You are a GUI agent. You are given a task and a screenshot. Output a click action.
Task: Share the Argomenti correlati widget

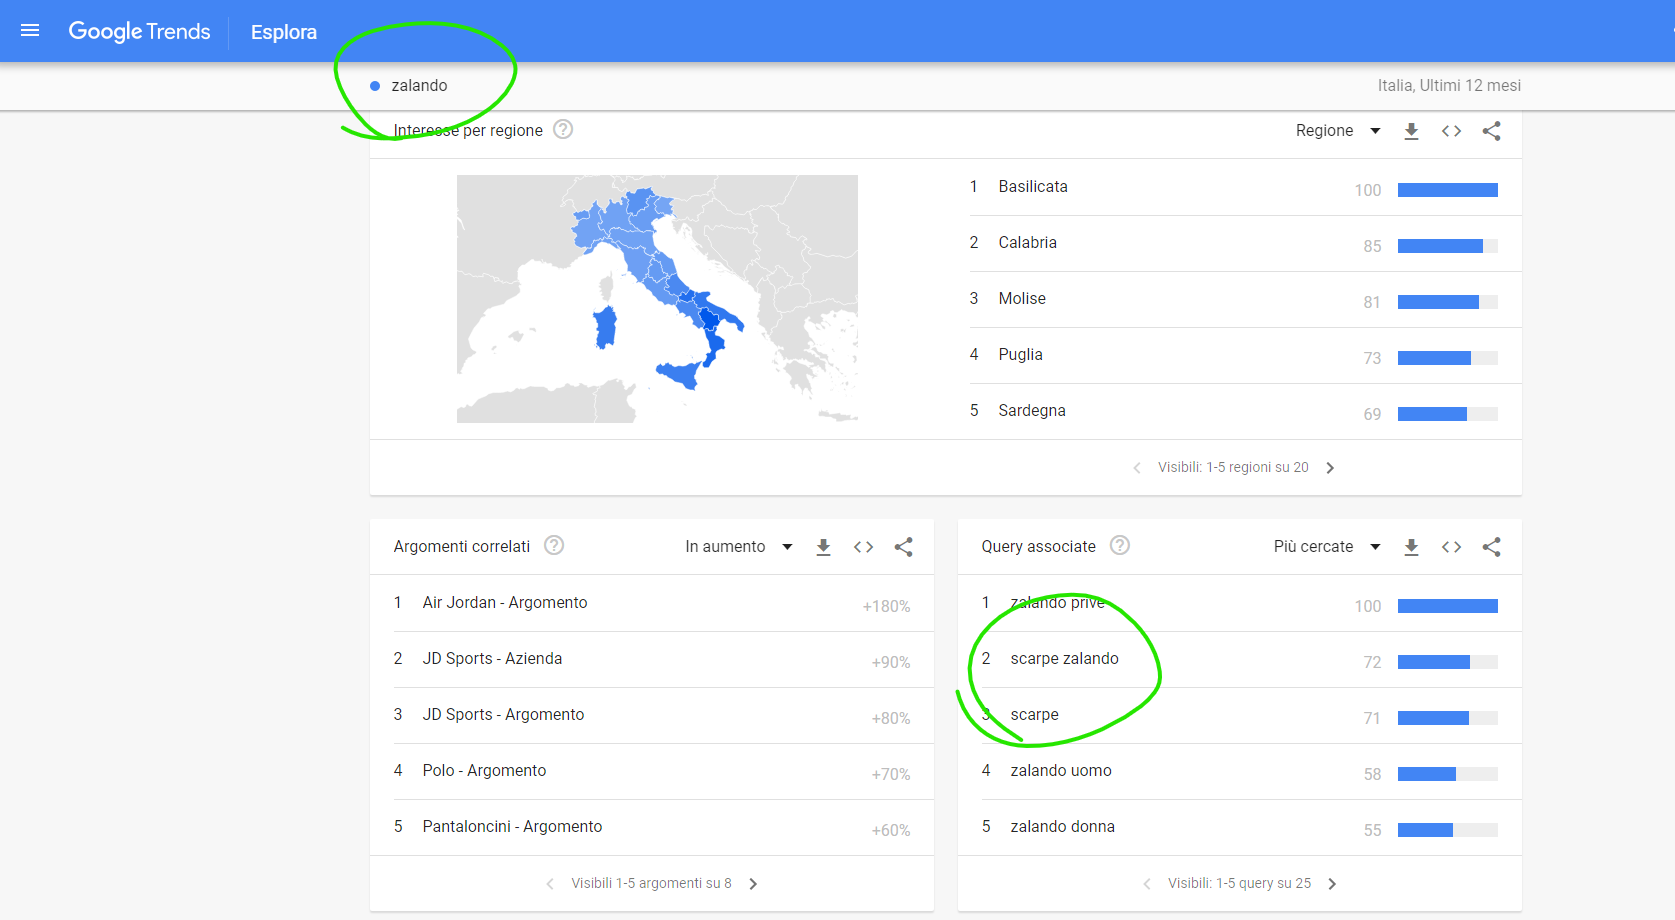point(903,547)
